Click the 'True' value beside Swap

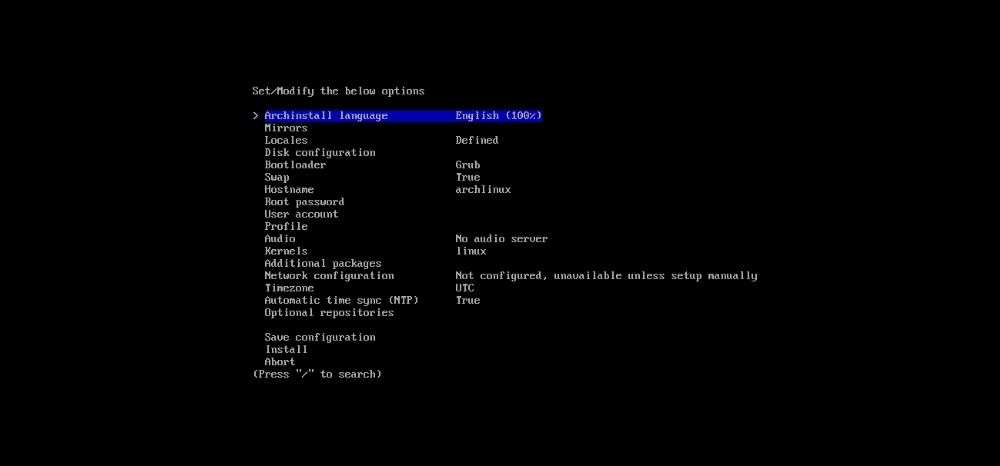coord(467,177)
